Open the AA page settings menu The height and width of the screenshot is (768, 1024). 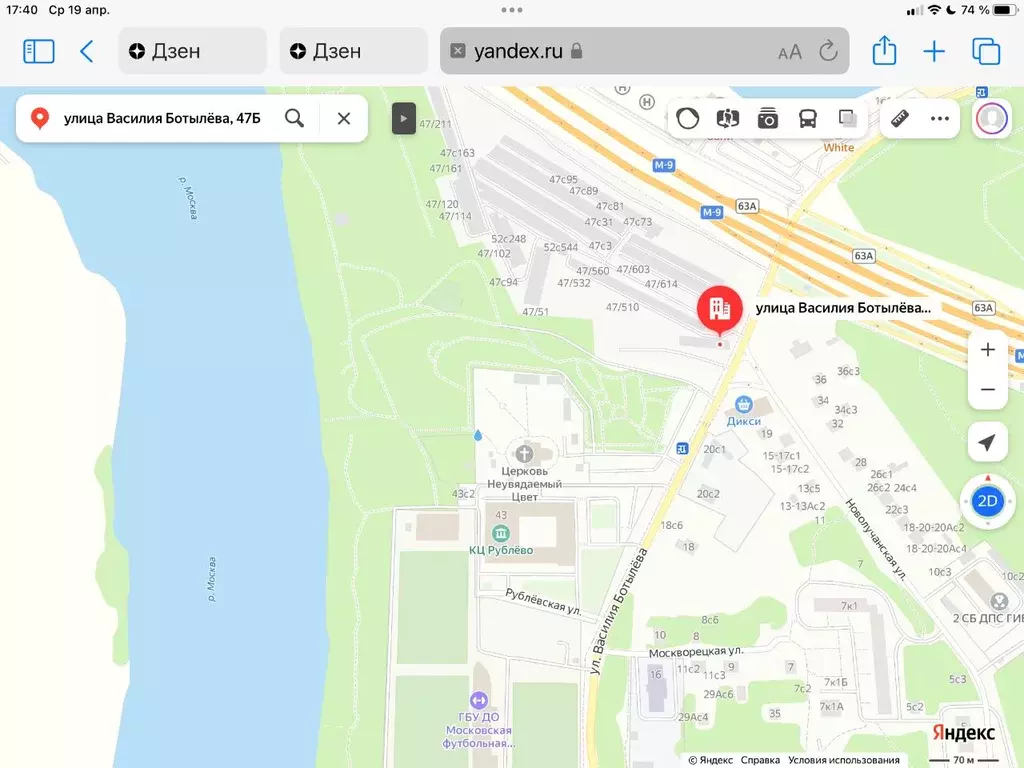(790, 51)
